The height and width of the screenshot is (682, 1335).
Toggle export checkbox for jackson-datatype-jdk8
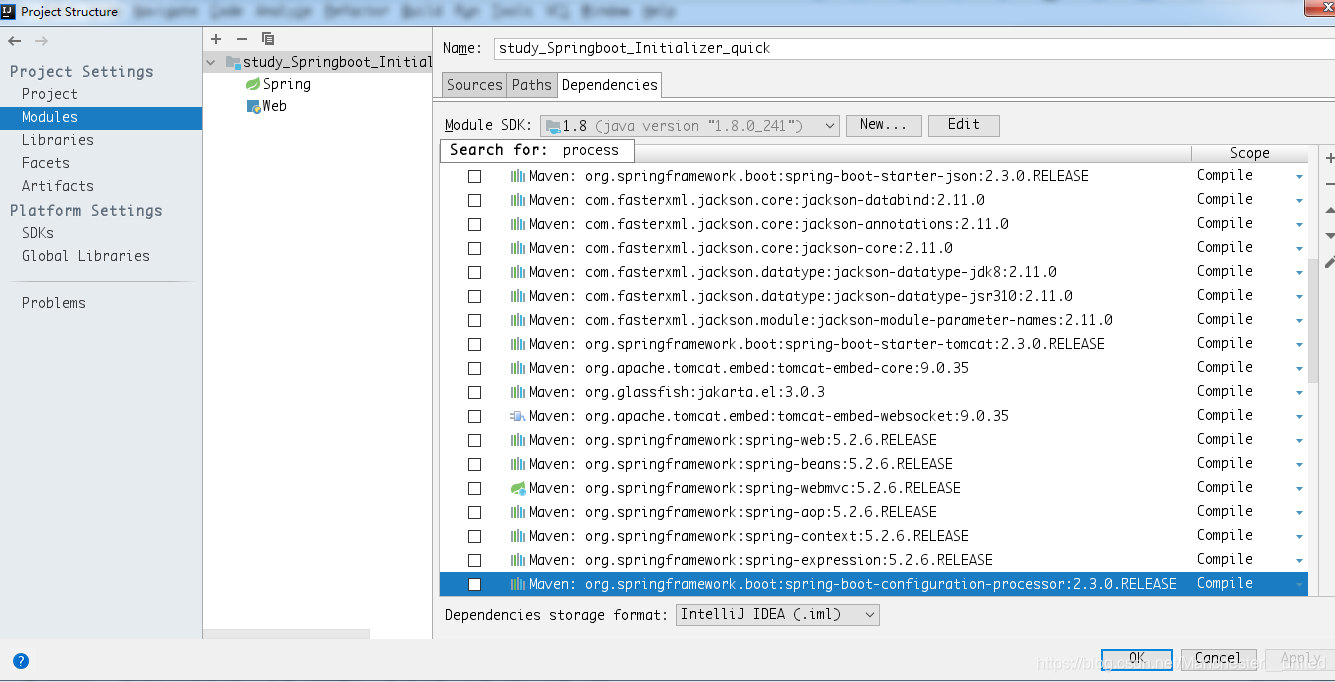(x=475, y=272)
